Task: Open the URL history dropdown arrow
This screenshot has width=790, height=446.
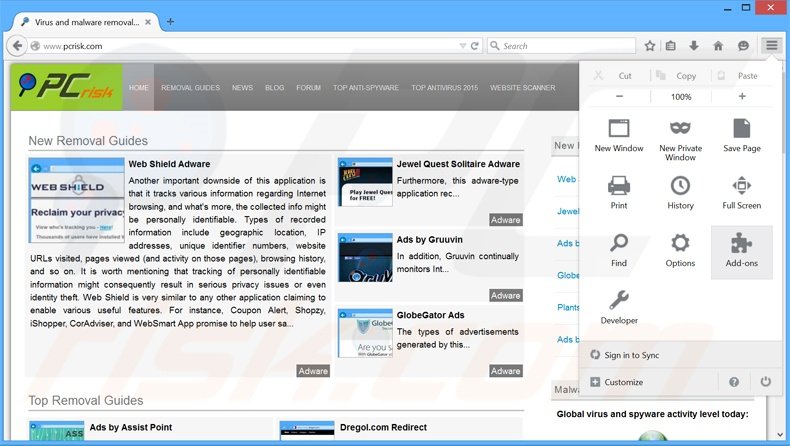Action: click(463, 46)
